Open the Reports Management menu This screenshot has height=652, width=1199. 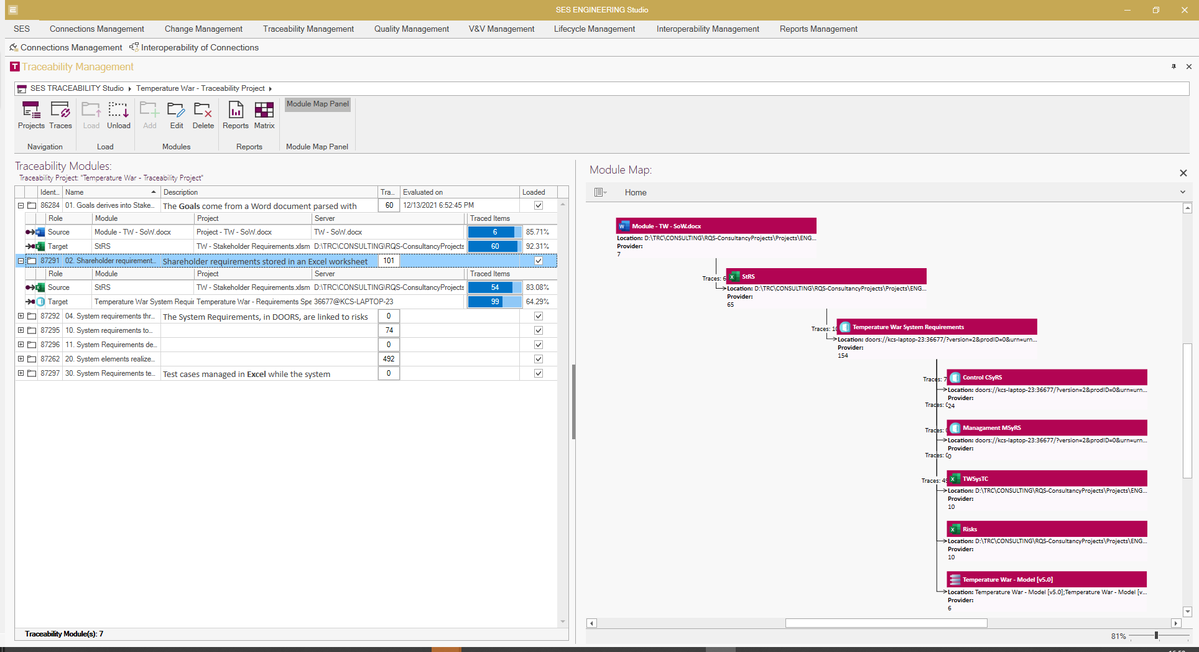pos(818,29)
